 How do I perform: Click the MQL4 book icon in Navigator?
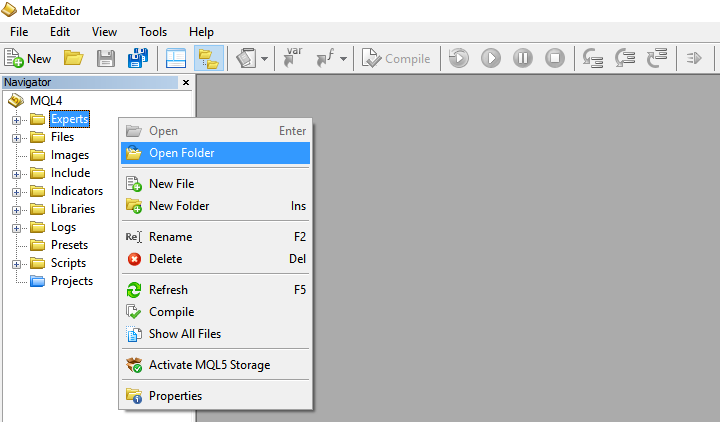16,100
